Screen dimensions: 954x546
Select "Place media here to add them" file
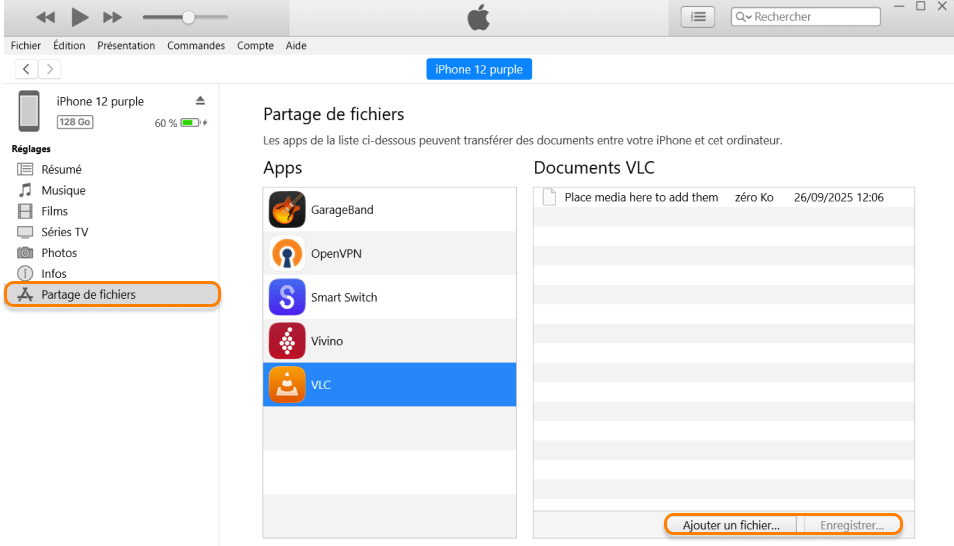coord(641,197)
